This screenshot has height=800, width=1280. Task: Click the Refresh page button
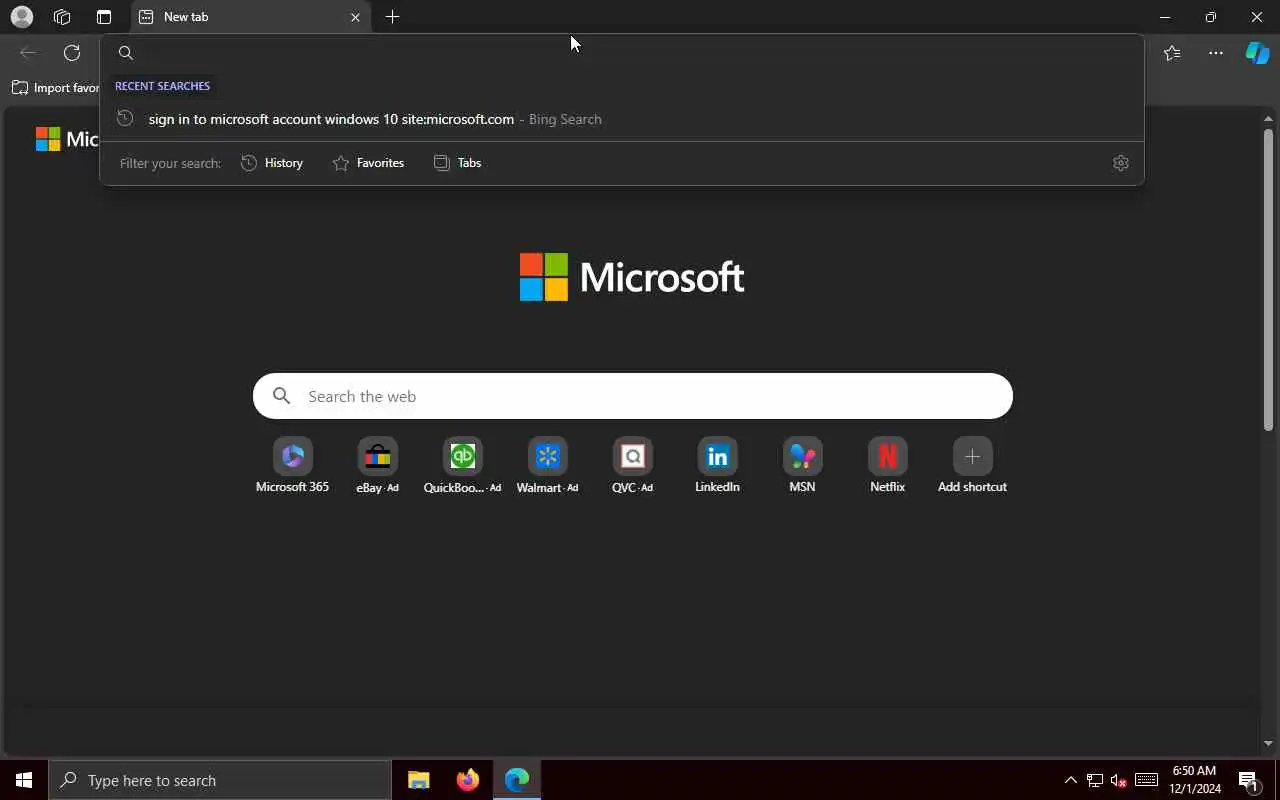[72, 53]
